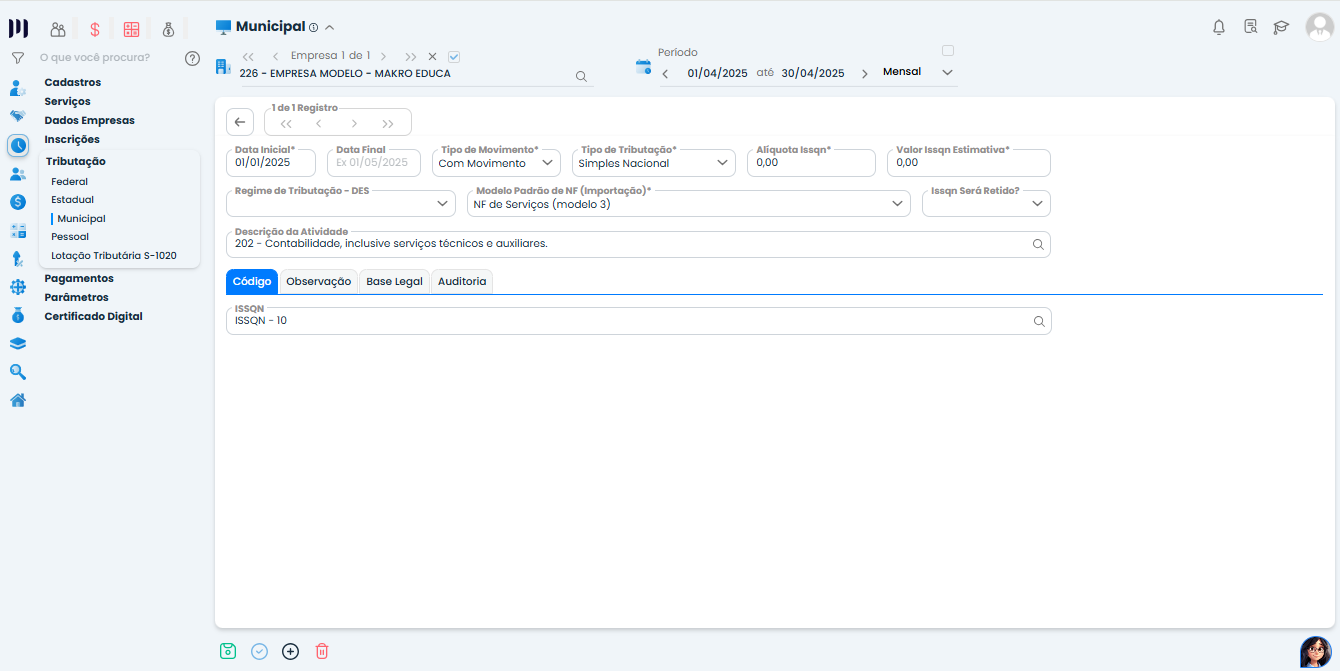
Task: Click the help question mark icon
Action: point(193,58)
